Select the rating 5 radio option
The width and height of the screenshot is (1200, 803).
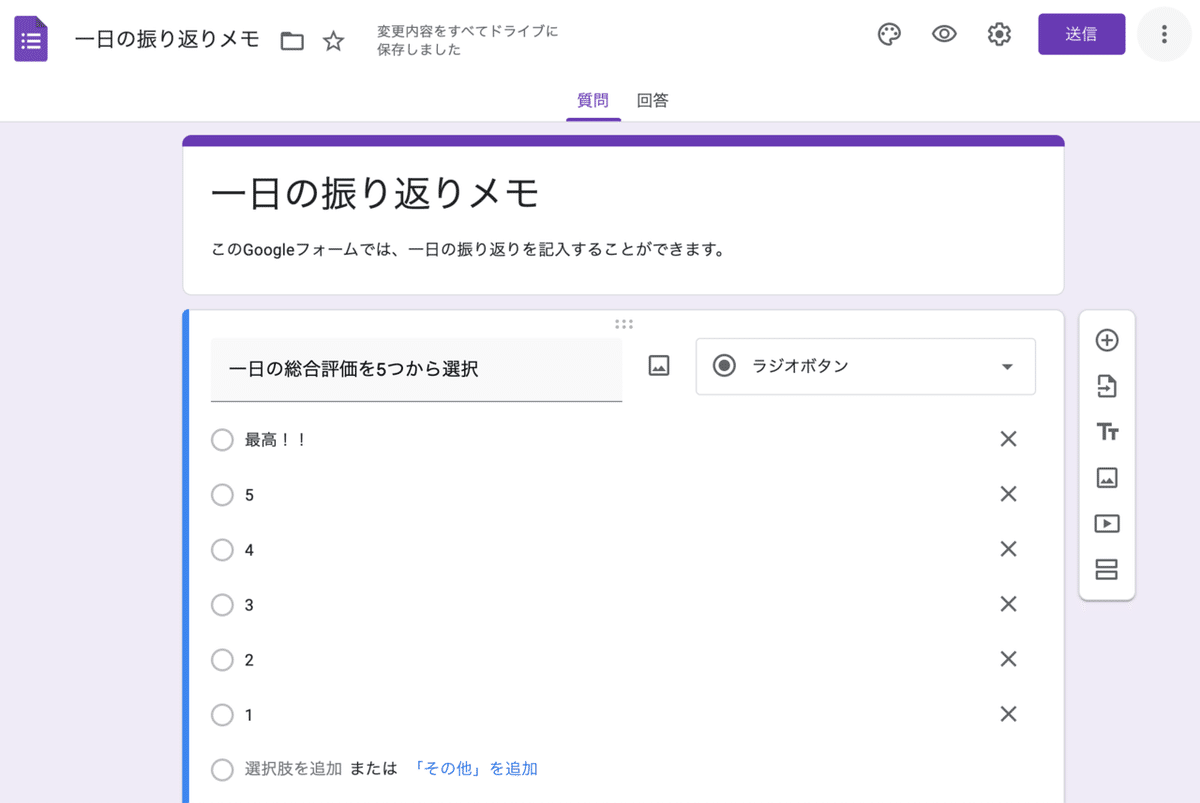coord(222,494)
